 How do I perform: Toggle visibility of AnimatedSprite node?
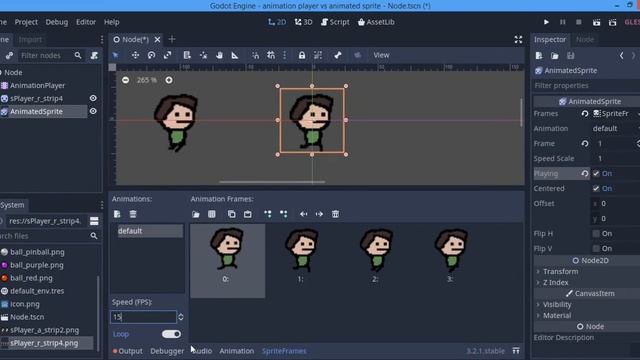point(93,111)
